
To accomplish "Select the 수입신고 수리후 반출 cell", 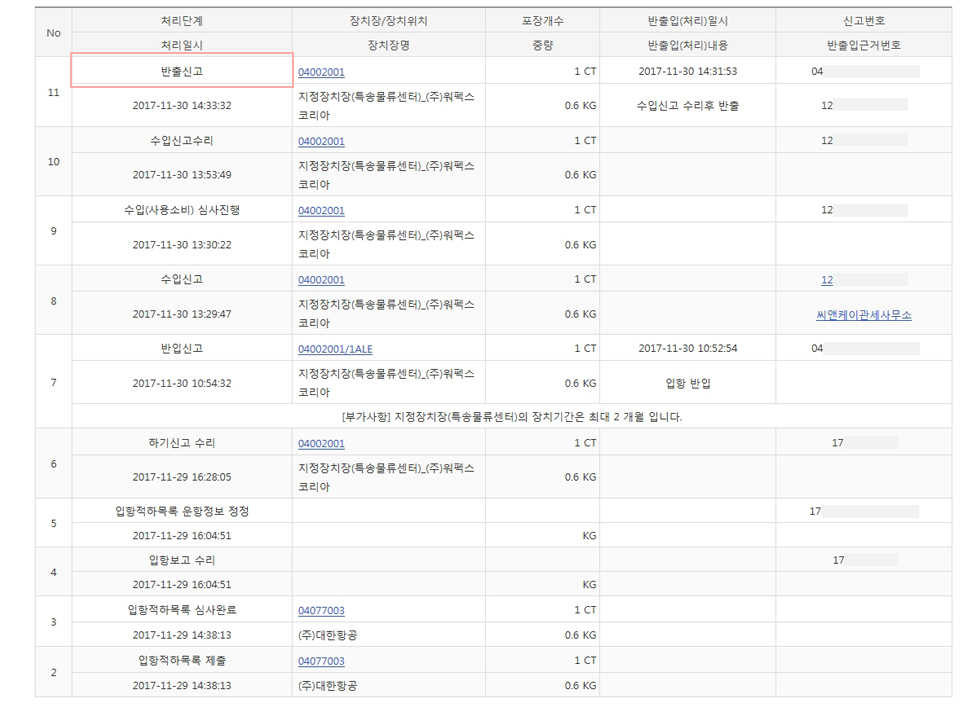I will [687, 105].
